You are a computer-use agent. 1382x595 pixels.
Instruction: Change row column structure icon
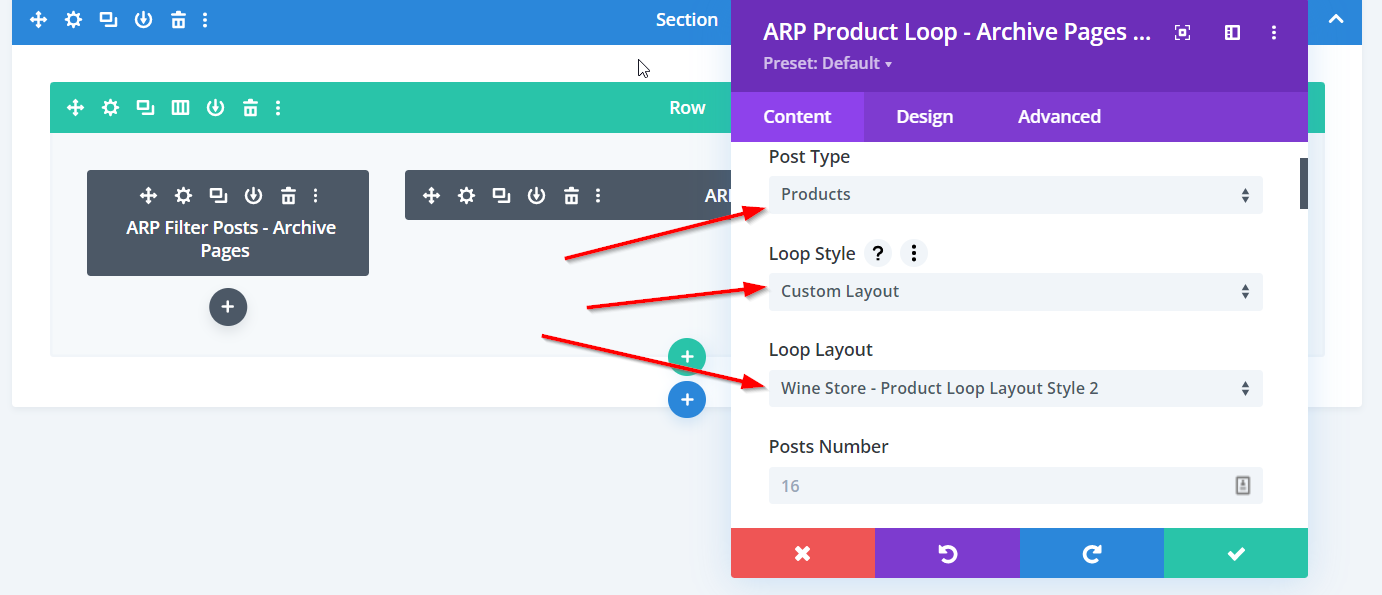(x=180, y=108)
